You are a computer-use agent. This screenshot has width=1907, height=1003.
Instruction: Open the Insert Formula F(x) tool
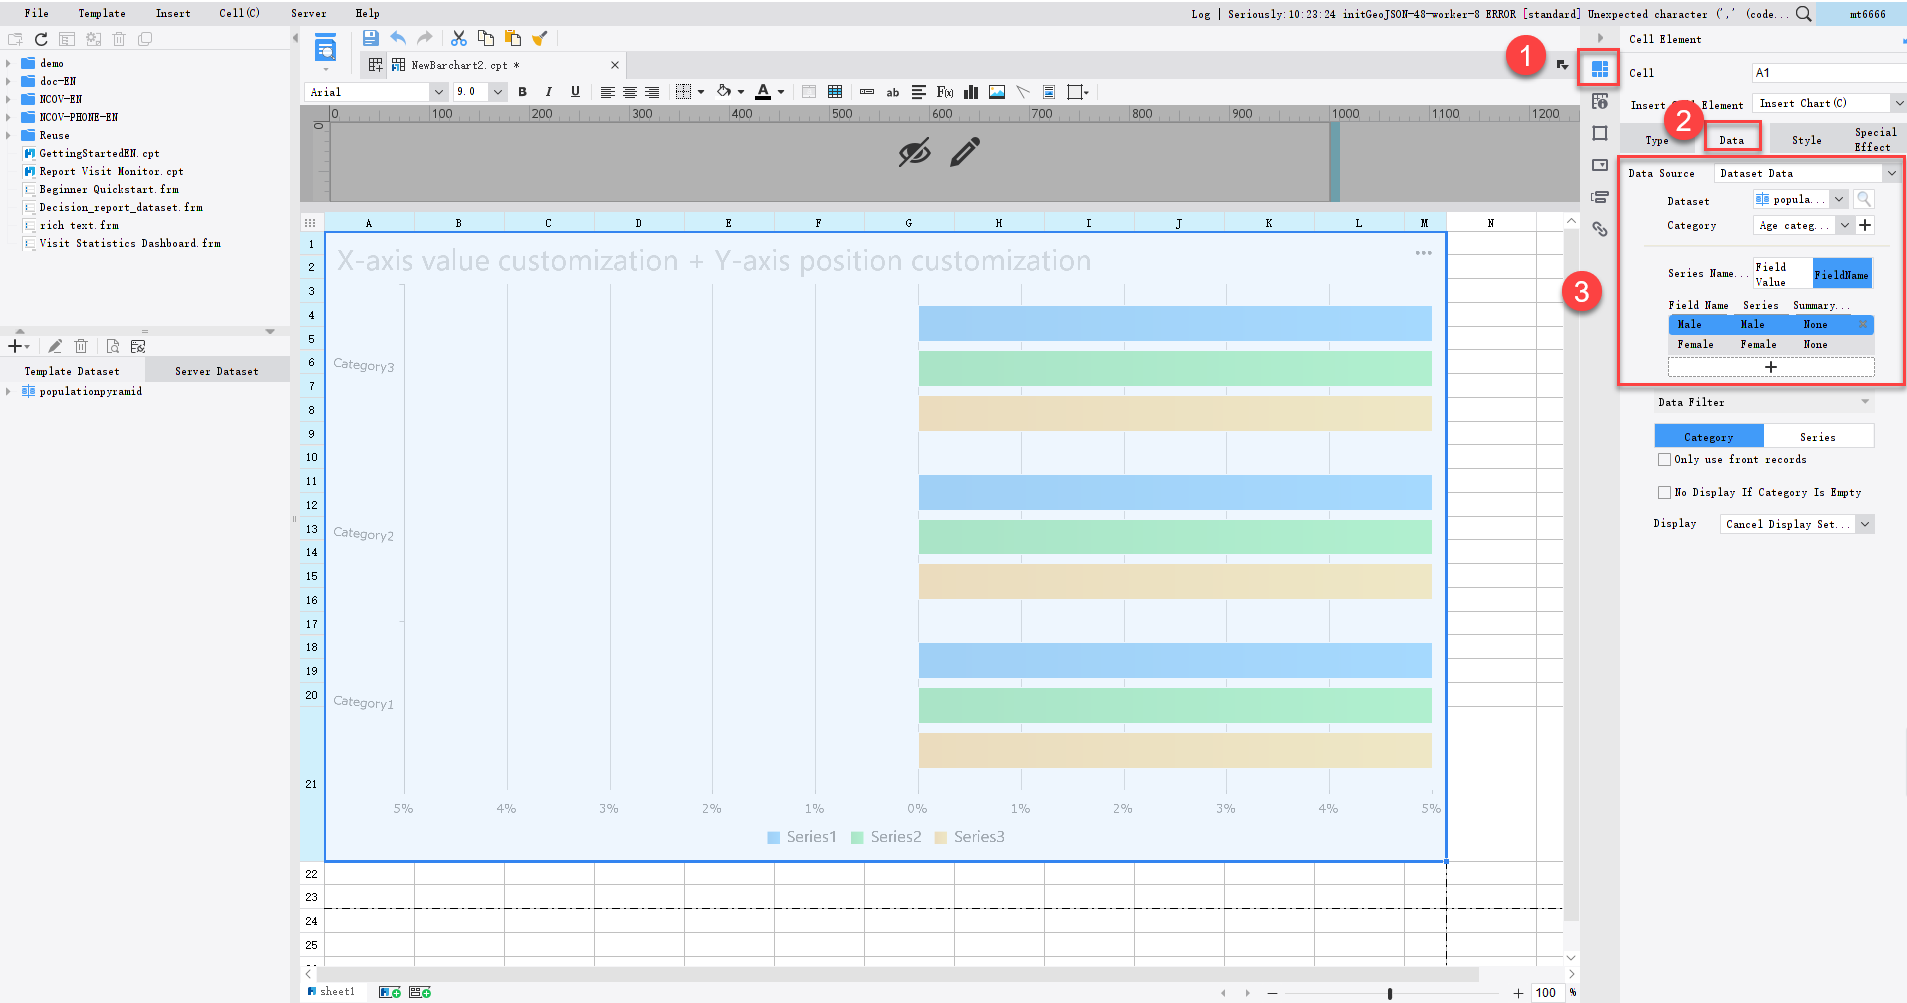(x=944, y=92)
